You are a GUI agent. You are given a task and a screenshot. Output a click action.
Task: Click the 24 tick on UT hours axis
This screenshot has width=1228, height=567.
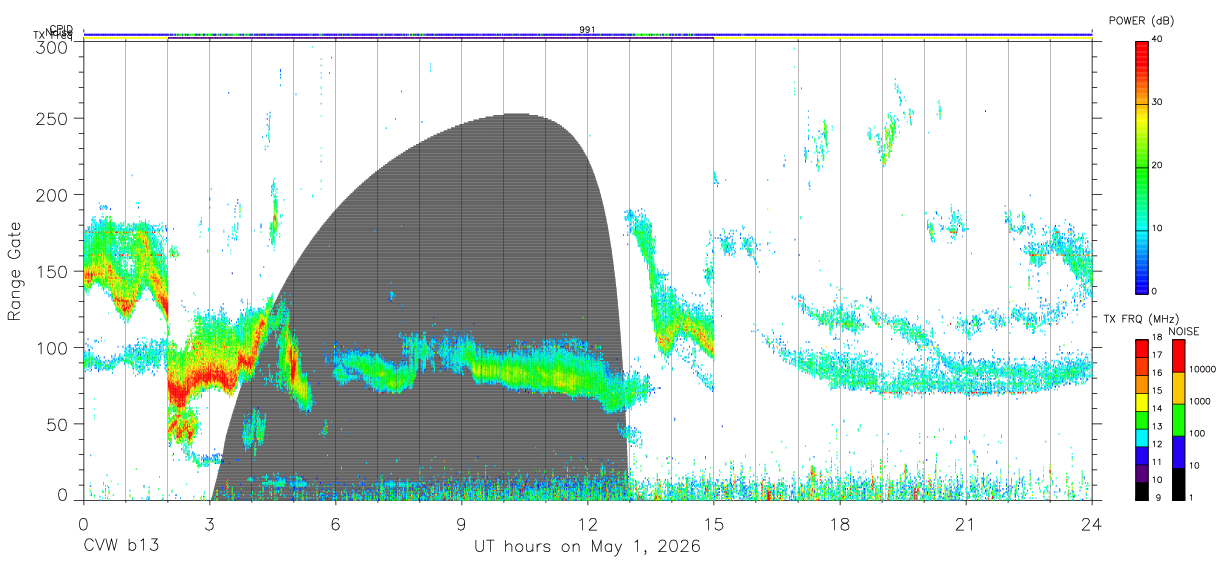point(1092,524)
